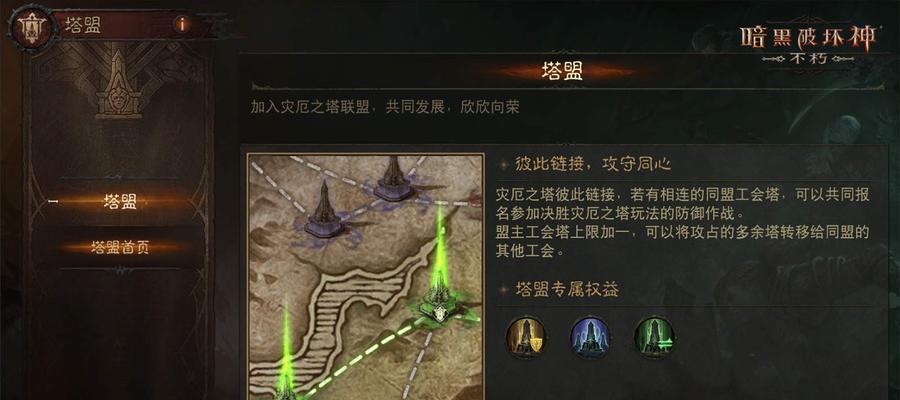
Task: Click the tower map preview image
Action: 366,277
